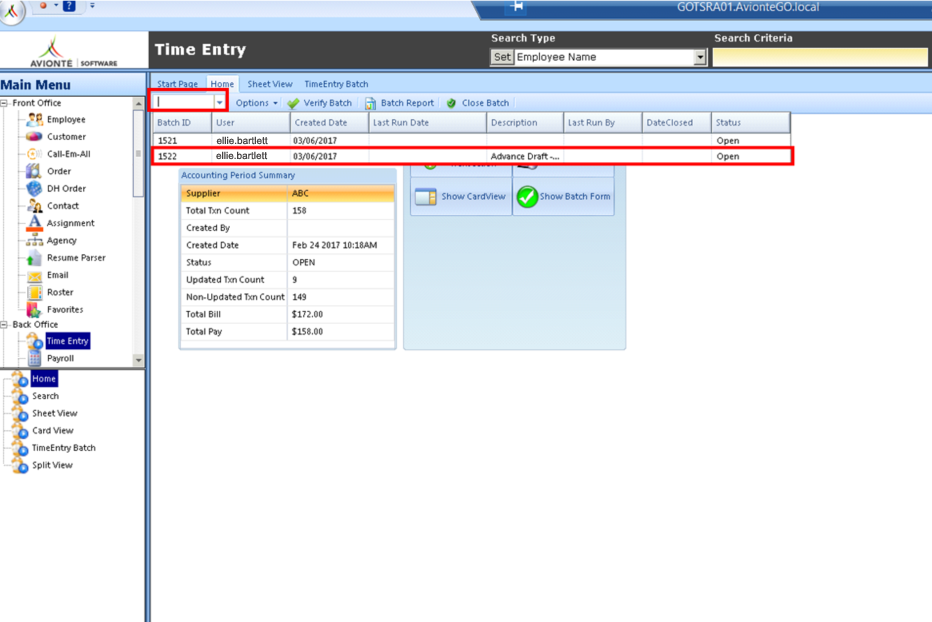Select batch row 1522
Image resolution: width=932 pixels, height=622 pixels.
472,156
